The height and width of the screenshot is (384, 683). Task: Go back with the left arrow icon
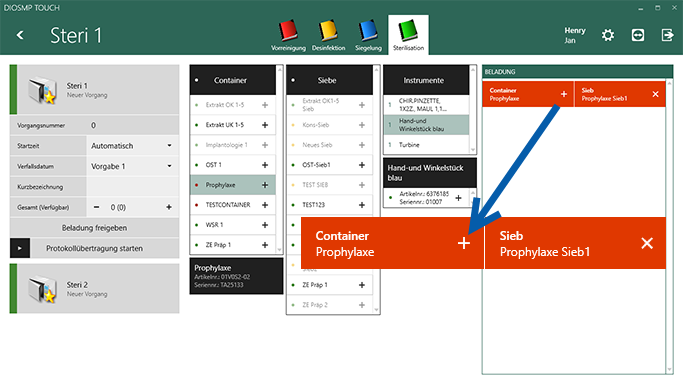[x=20, y=35]
